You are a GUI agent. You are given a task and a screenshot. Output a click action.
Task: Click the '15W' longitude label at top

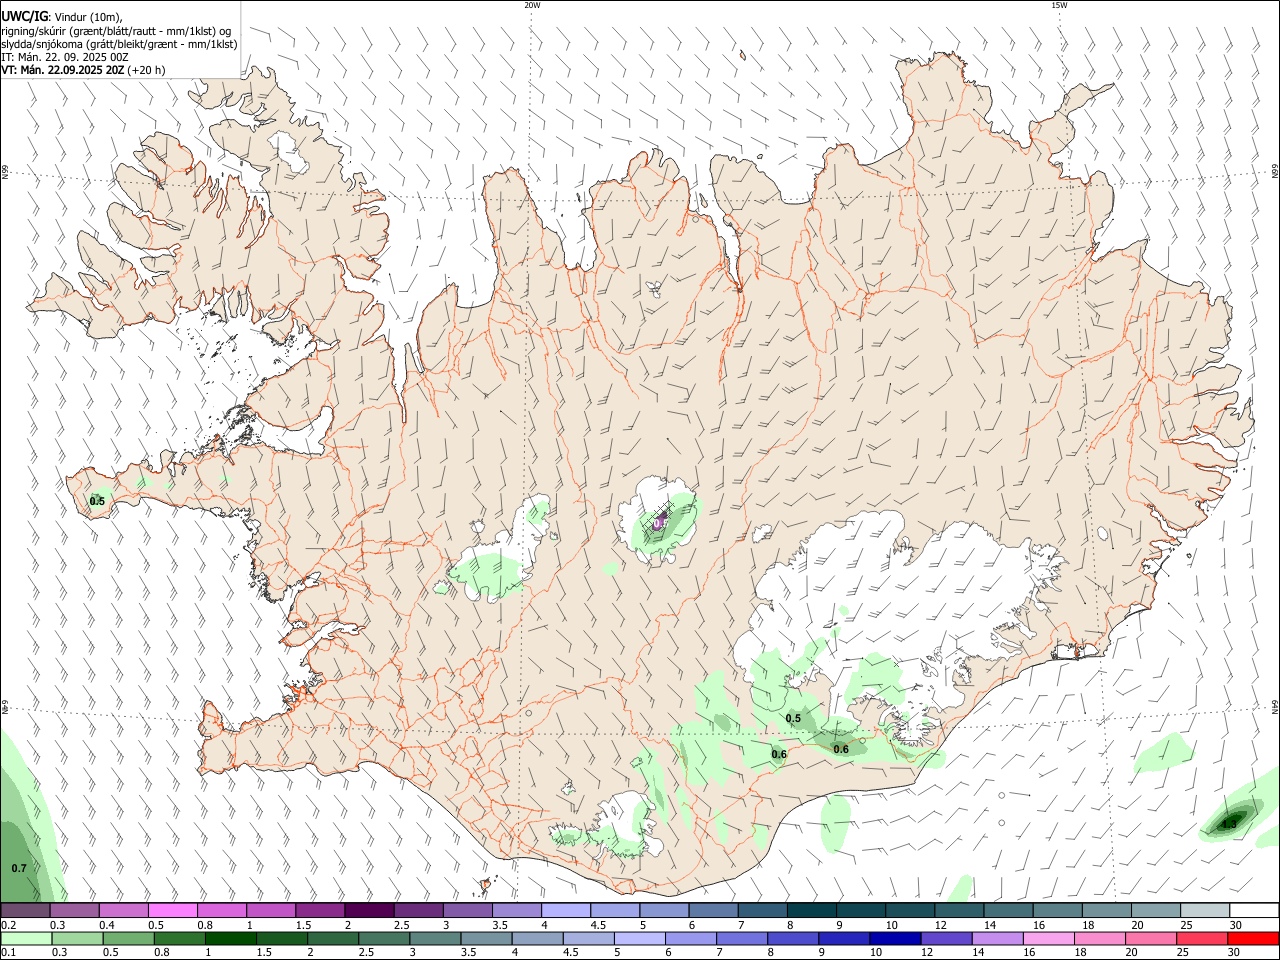point(1059,5)
